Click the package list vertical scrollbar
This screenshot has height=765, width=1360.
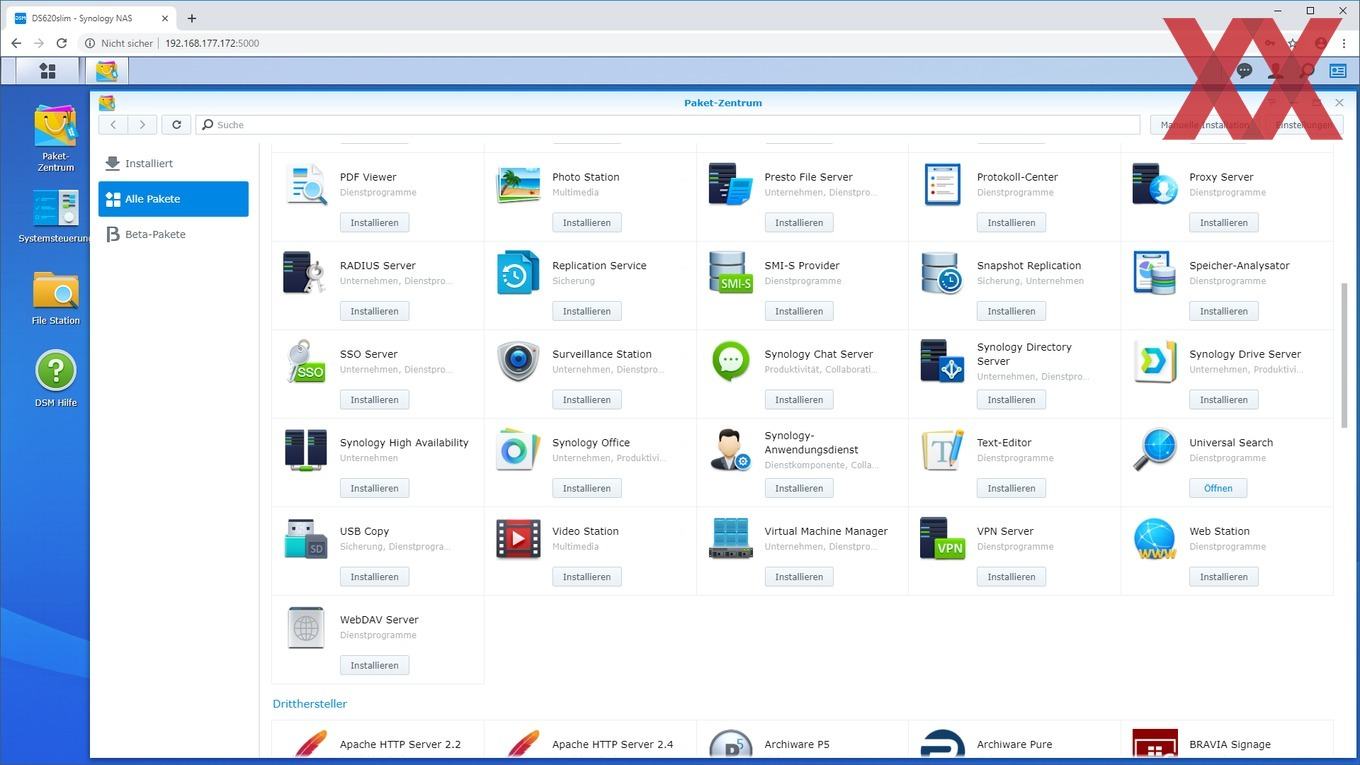coord(1343,354)
